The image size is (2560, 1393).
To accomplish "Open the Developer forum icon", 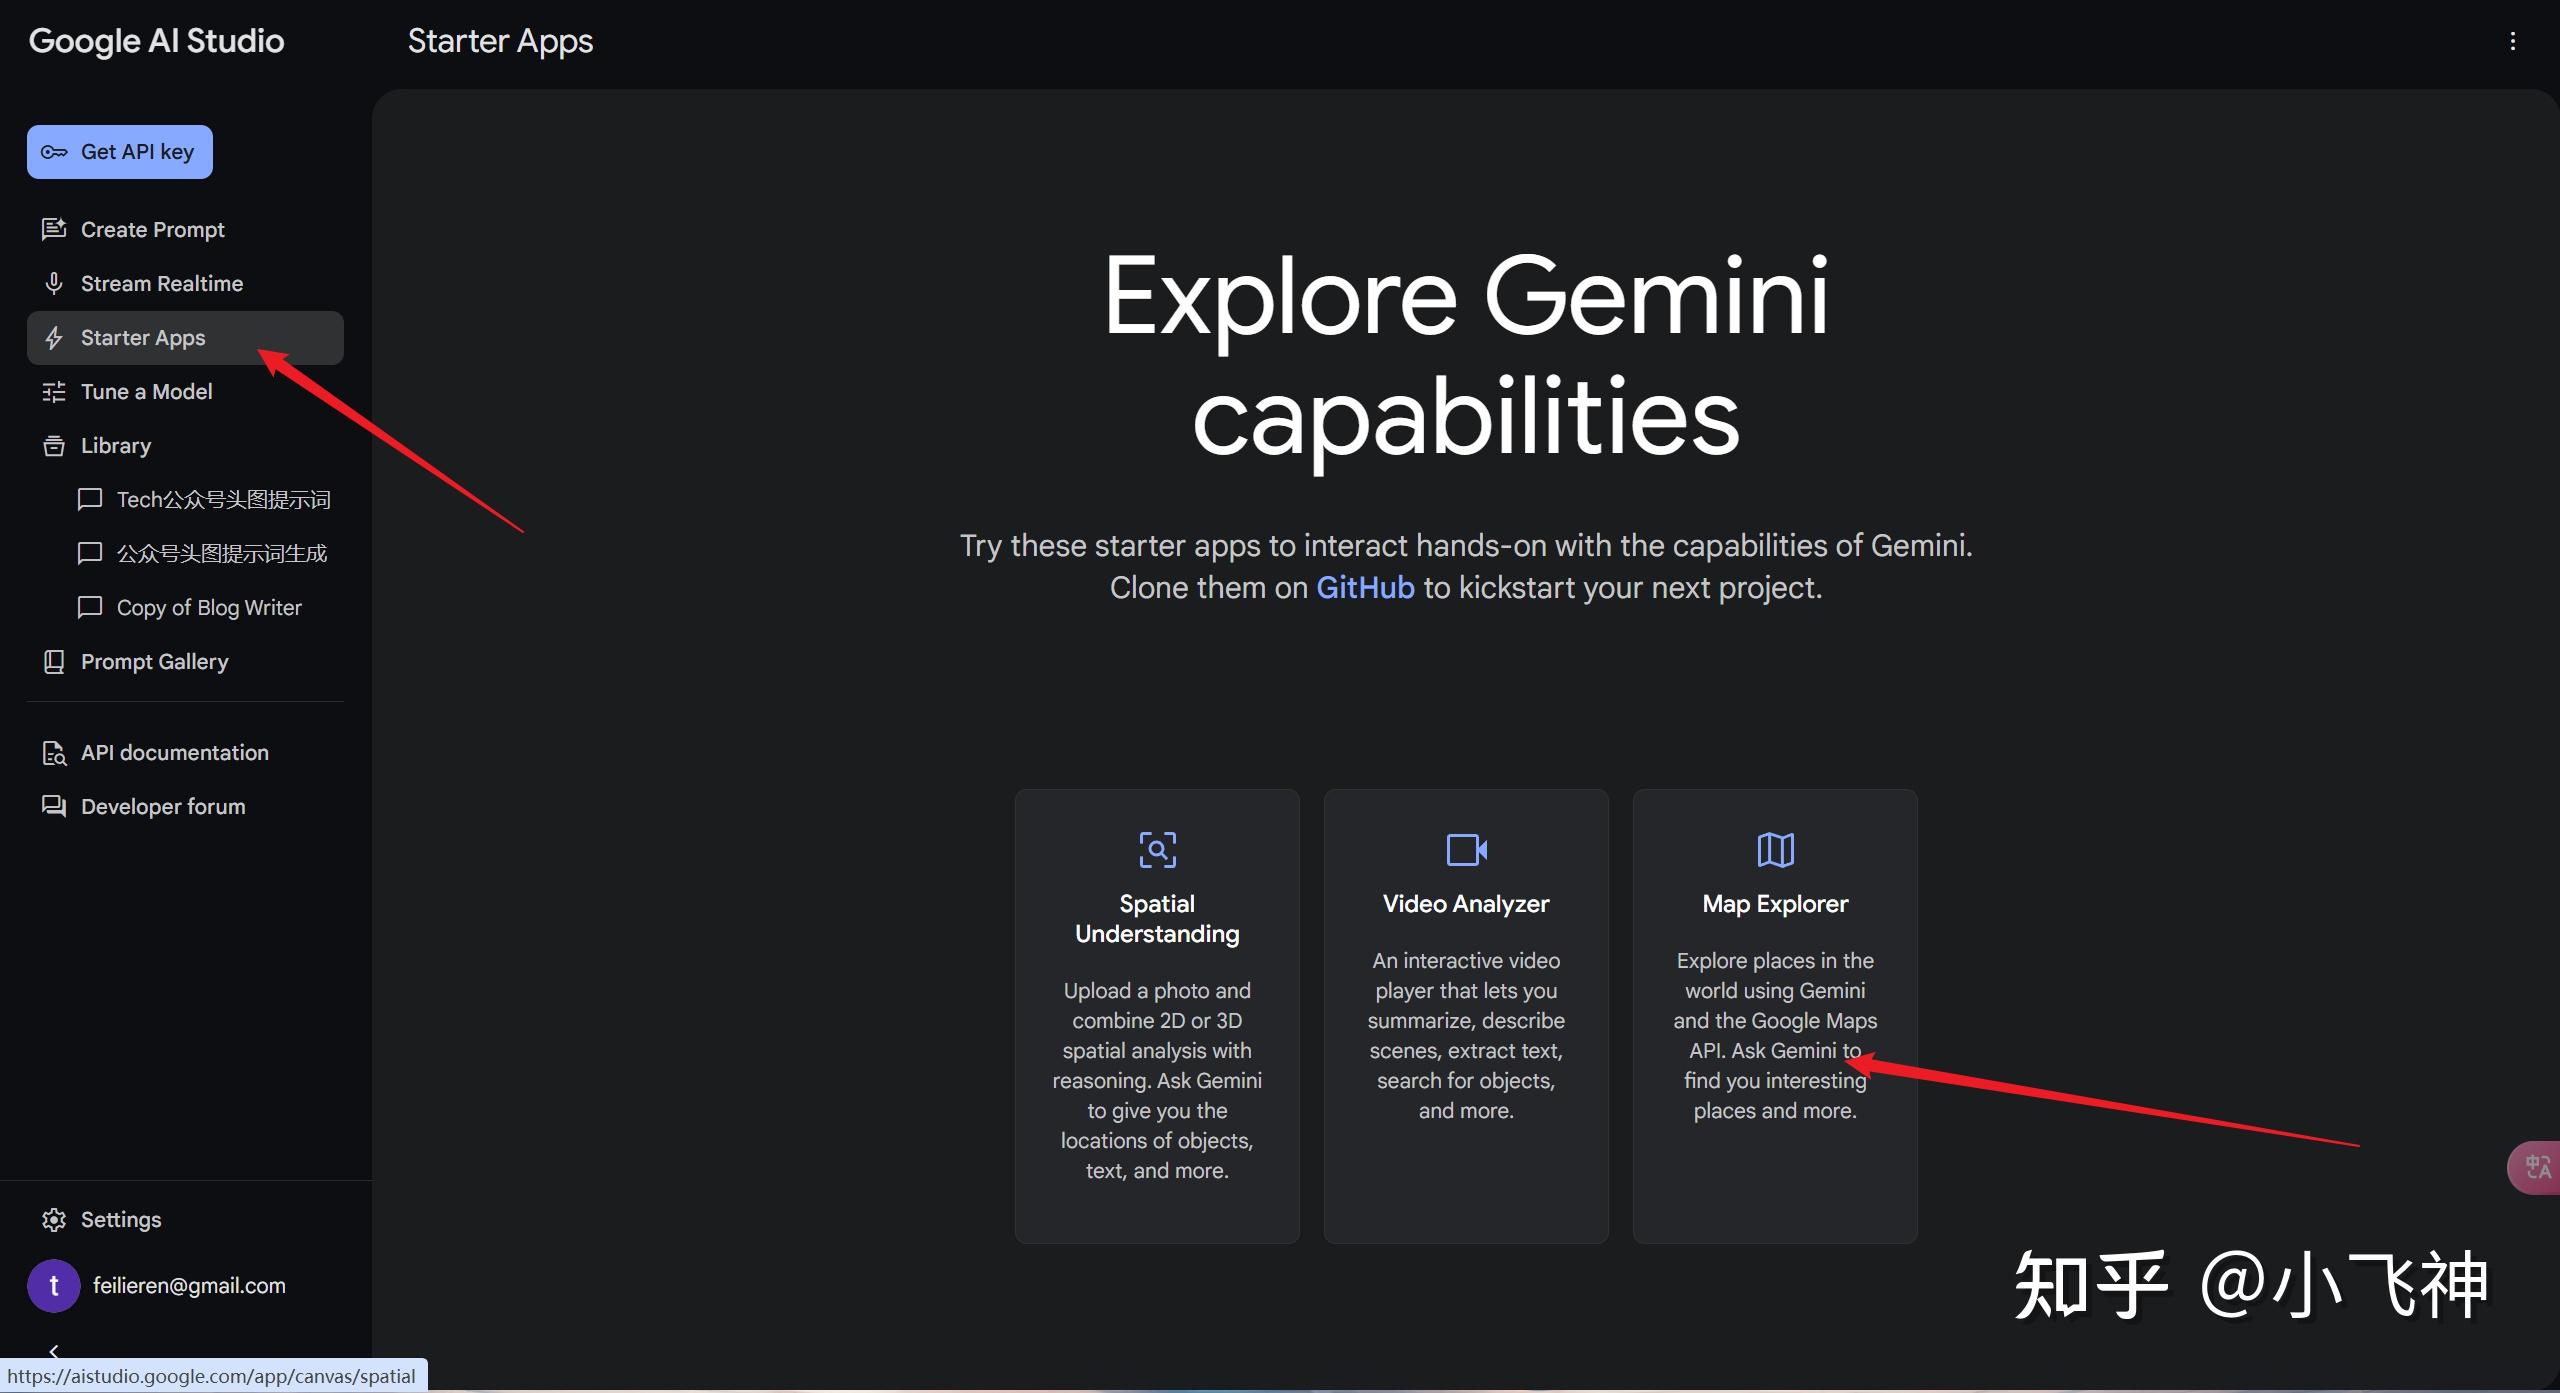I will tap(53, 806).
